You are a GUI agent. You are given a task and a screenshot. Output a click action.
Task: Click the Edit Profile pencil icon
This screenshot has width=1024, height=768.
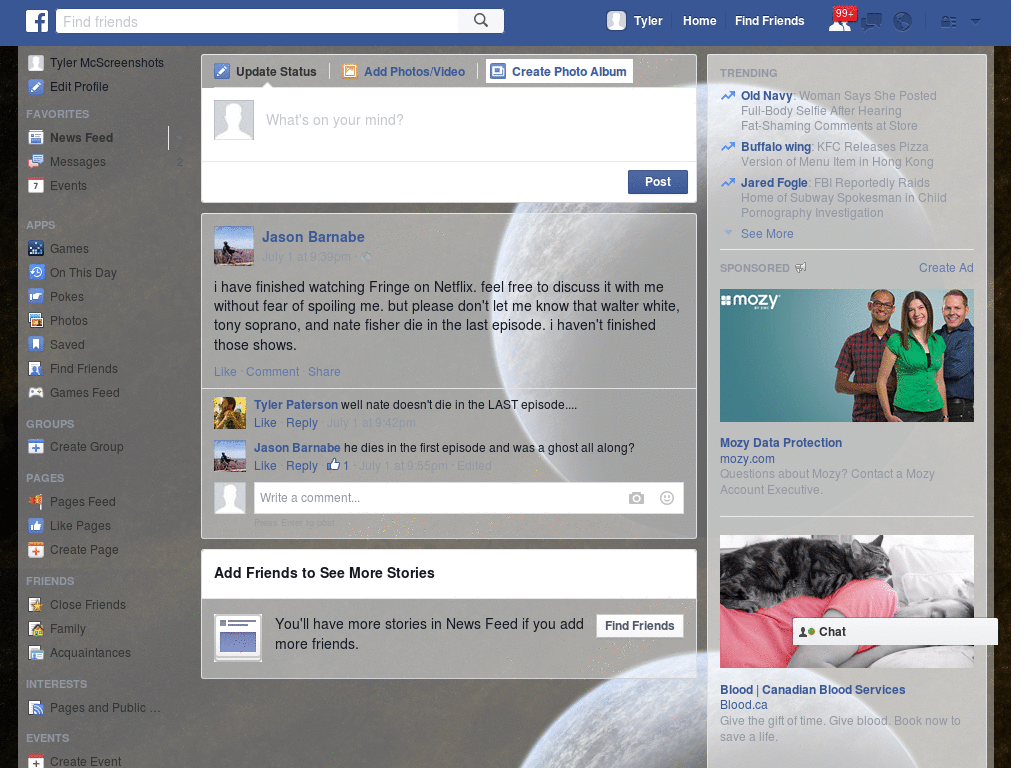[36, 87]
